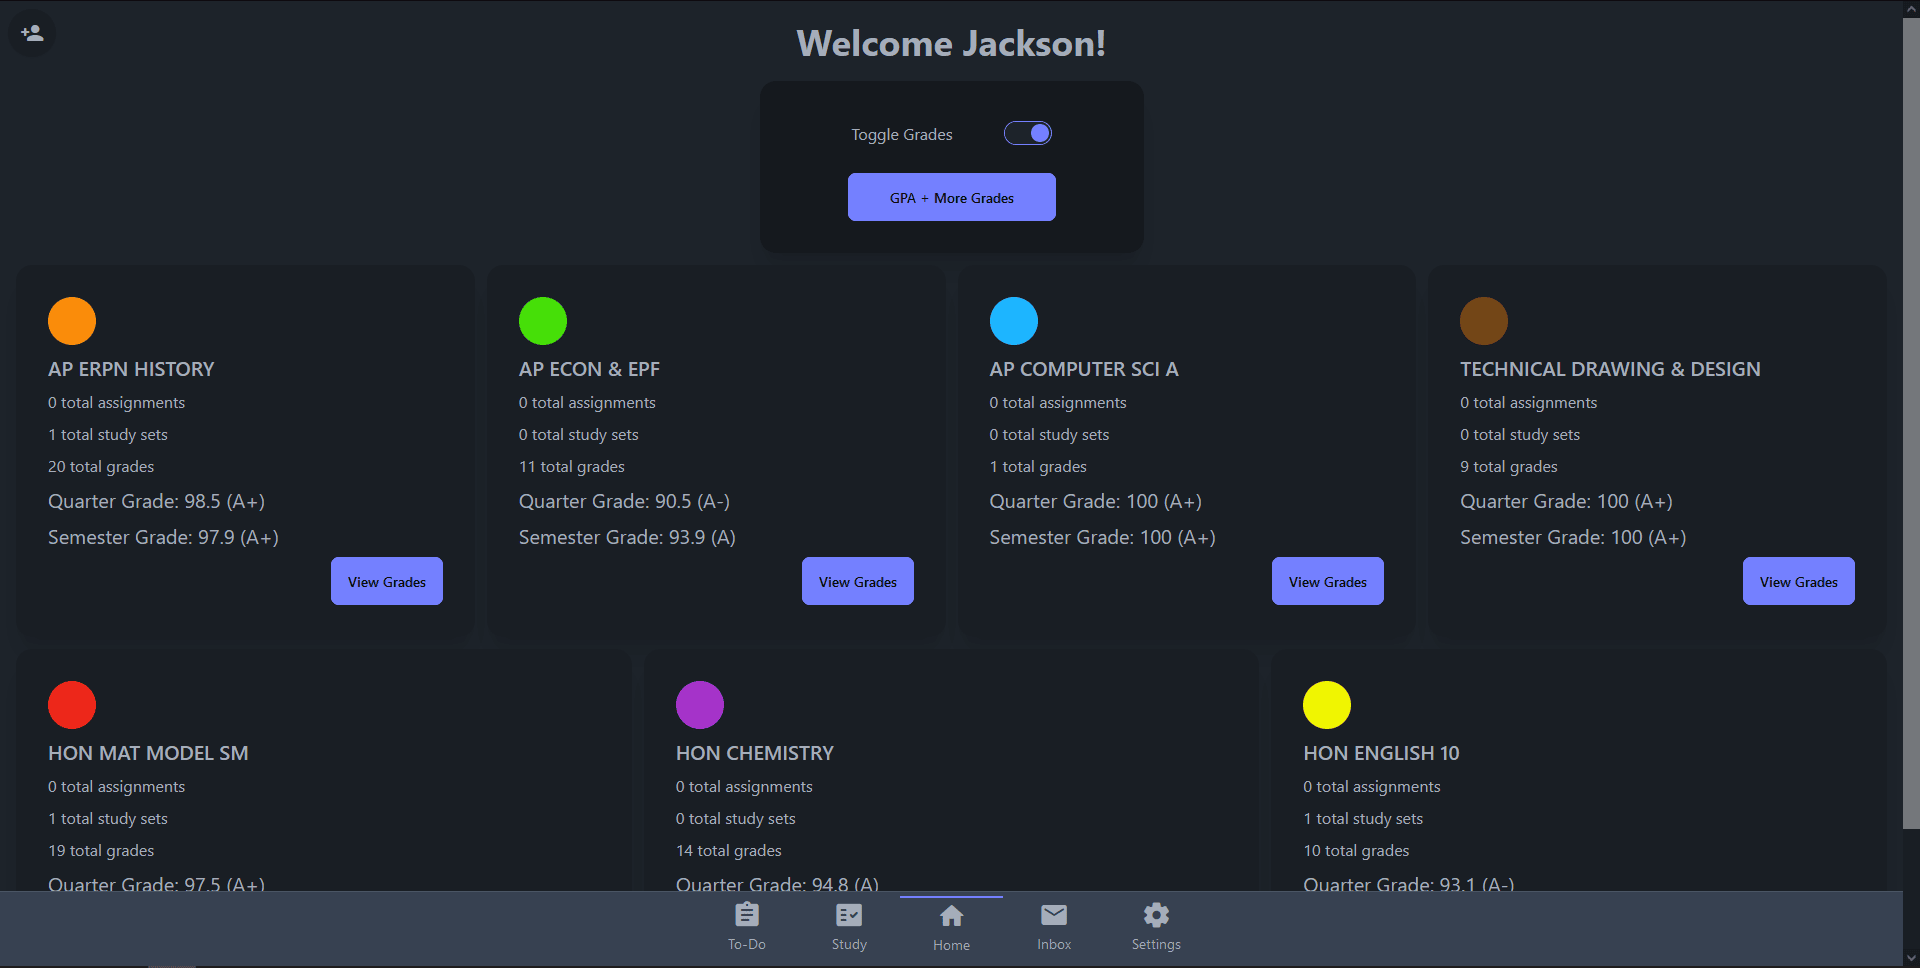
Task: Go to Home via house icon
Action: tap(952, 916)
